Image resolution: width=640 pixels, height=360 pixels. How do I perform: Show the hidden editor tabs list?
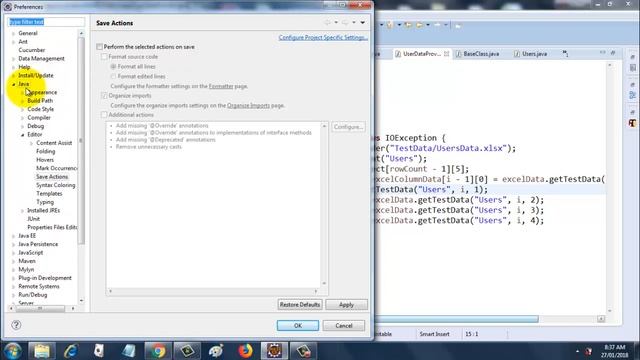point(565,53)
